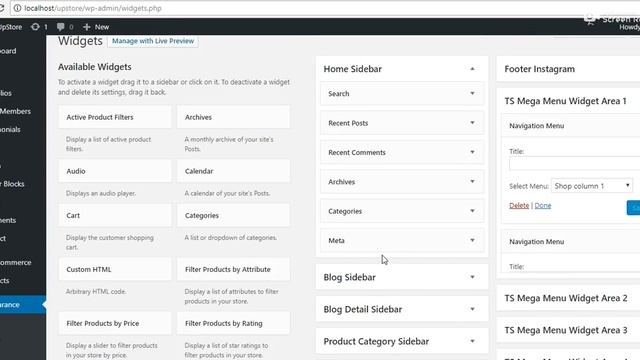Open the WooCommerce menu in sidebar
This screenshot has height=360, width=640.
pos(16,262)
